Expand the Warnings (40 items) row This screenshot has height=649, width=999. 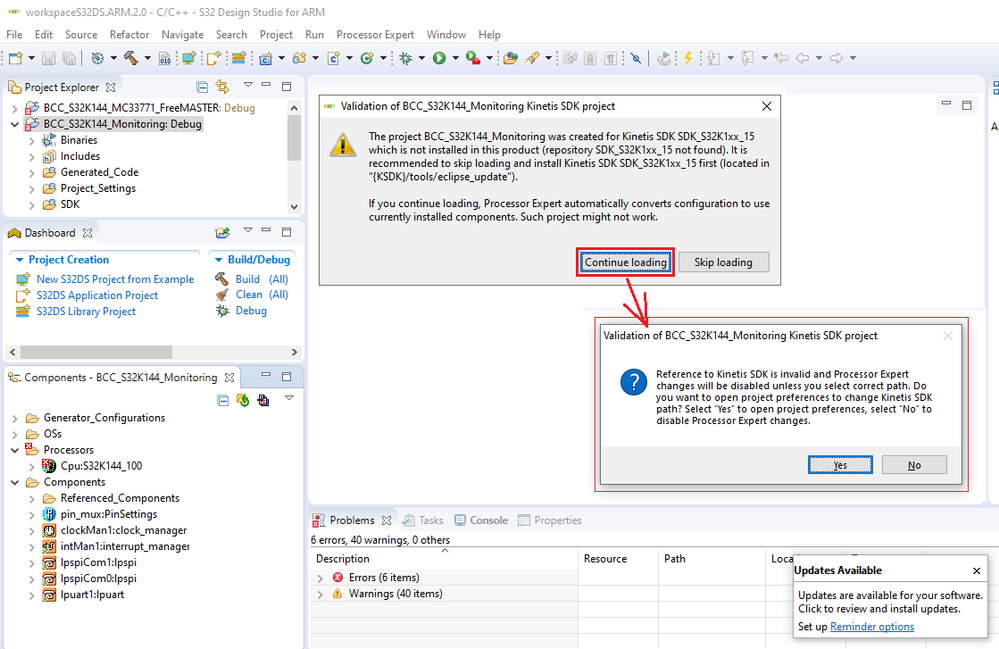[x=320, y=594]
